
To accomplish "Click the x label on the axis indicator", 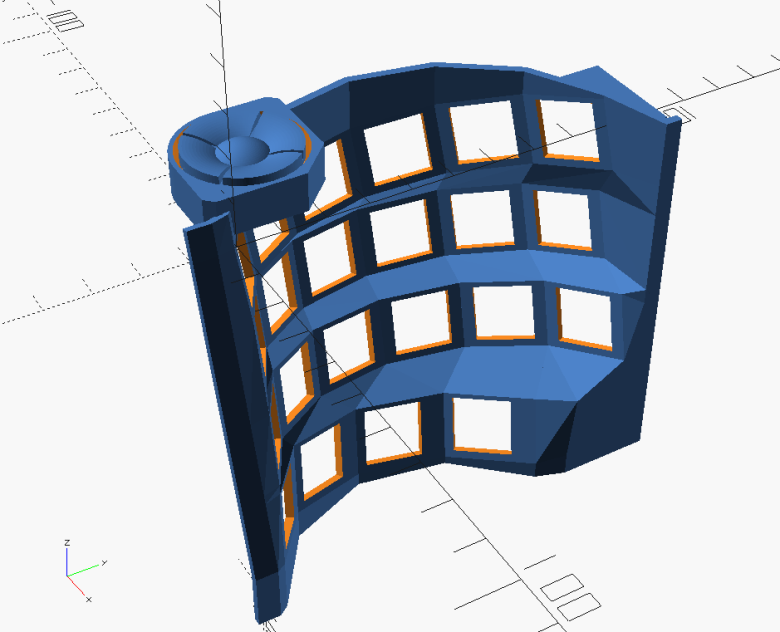I will coord(89,600).
